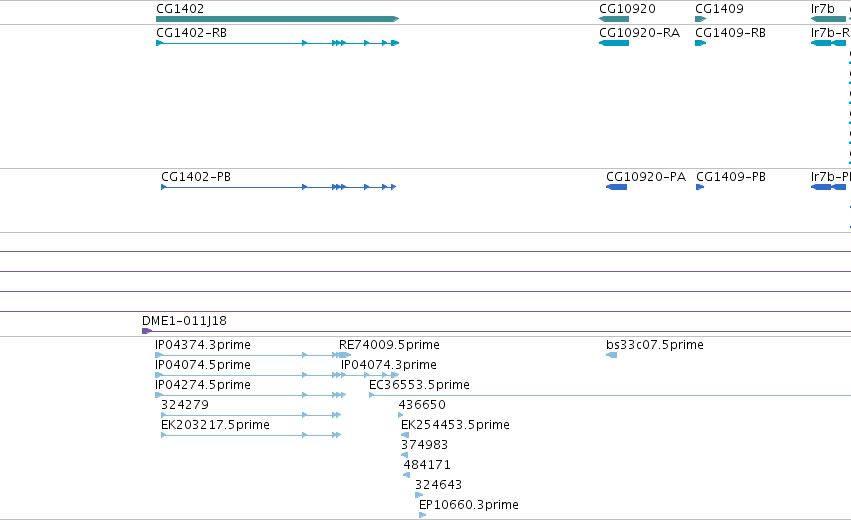
Task: Select the IP04274.5prime EST label
Action: 202,385
